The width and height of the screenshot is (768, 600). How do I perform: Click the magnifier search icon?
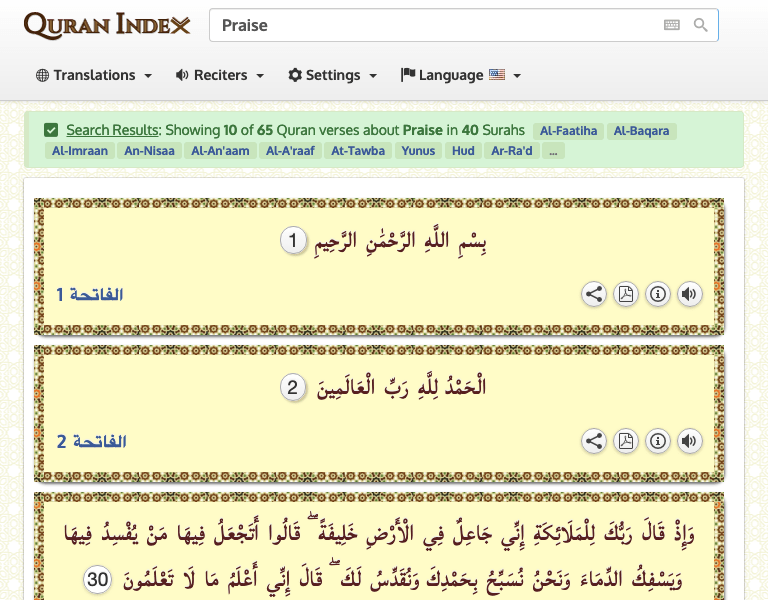click(x=700, y=25)
